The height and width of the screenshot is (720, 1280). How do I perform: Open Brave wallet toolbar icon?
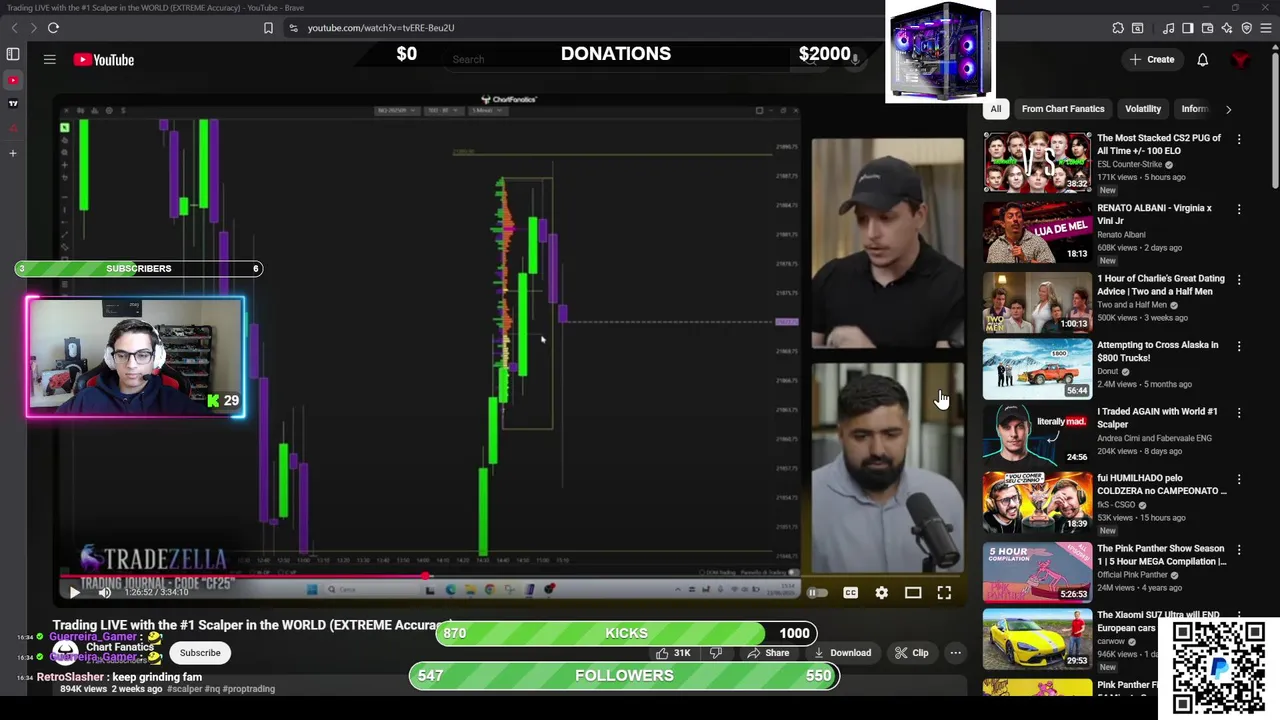[1208, 28]
